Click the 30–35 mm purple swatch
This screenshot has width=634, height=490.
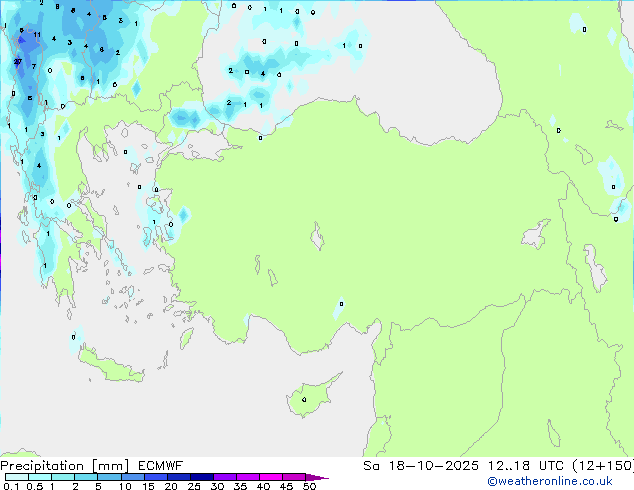point(224,477)
